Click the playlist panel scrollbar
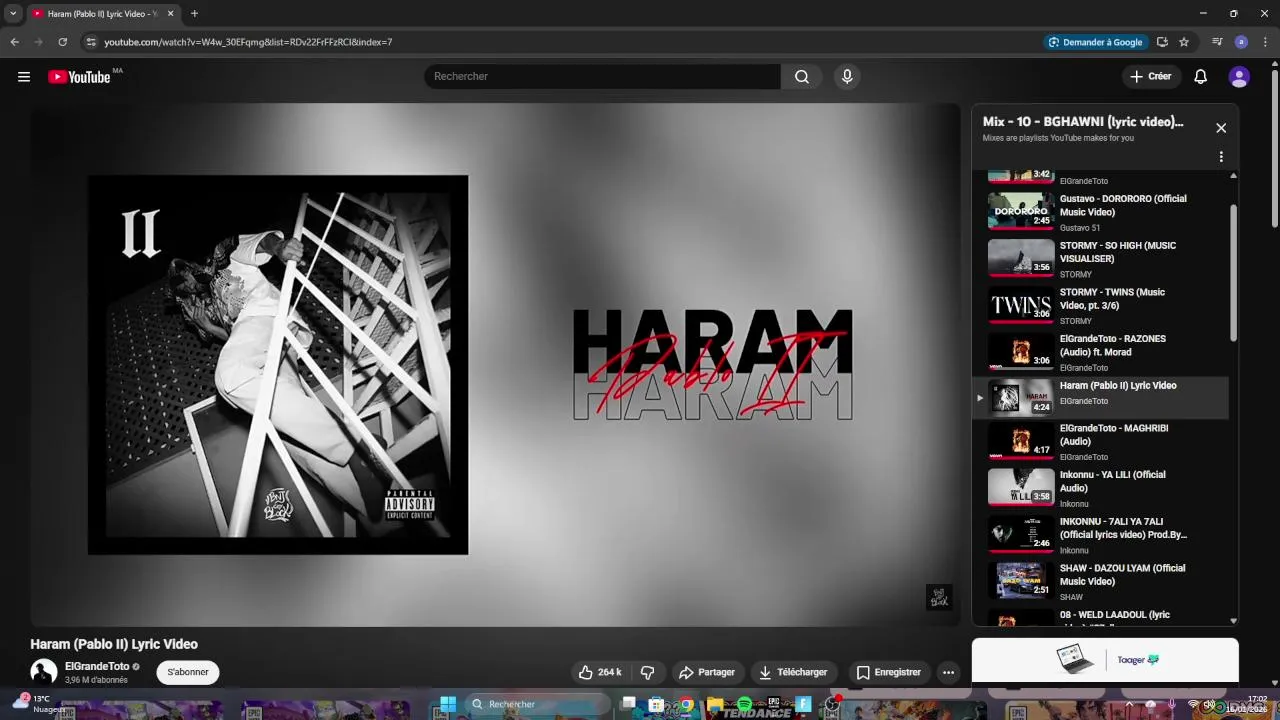 point(1233,275)
